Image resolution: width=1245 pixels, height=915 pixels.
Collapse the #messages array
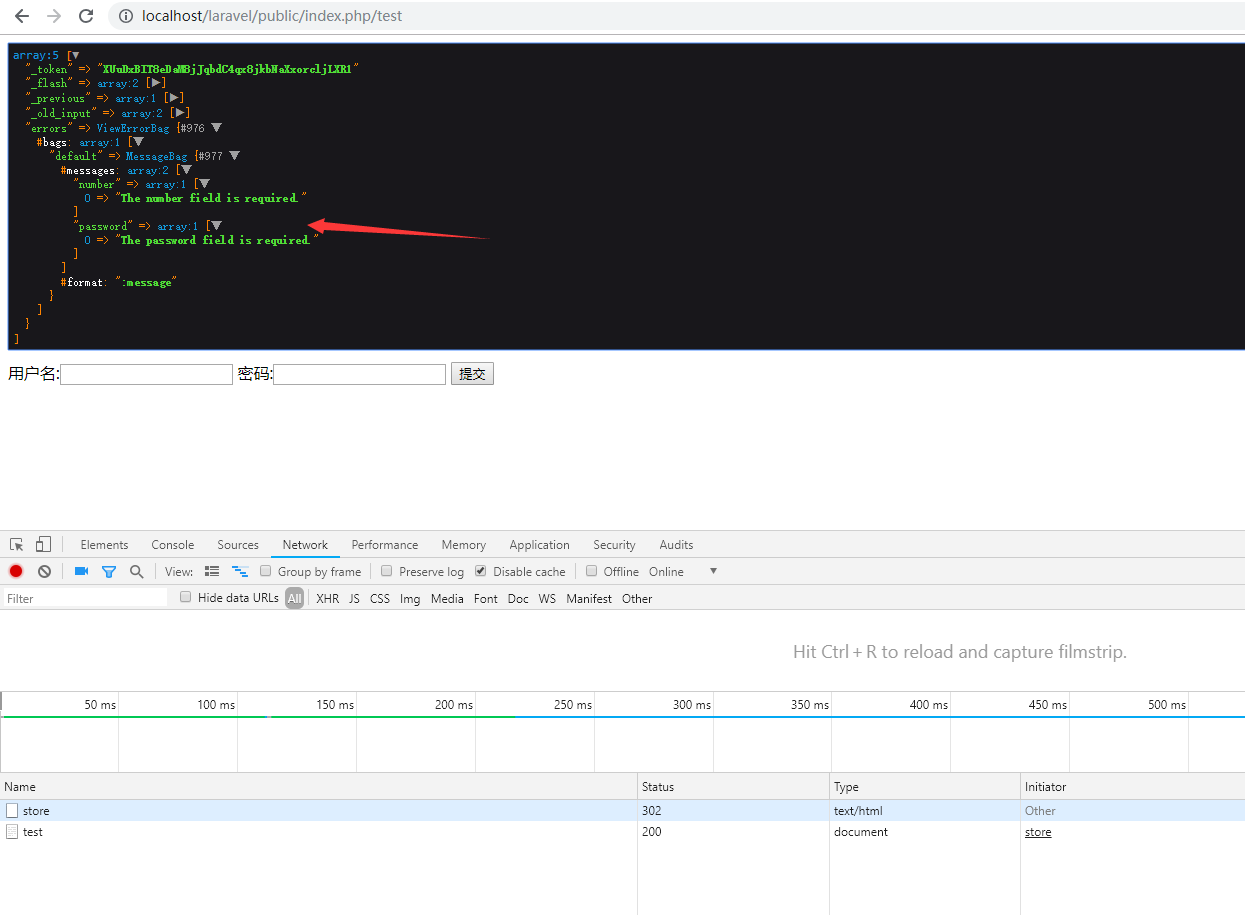pyautogui.click(x=186, y=170)
